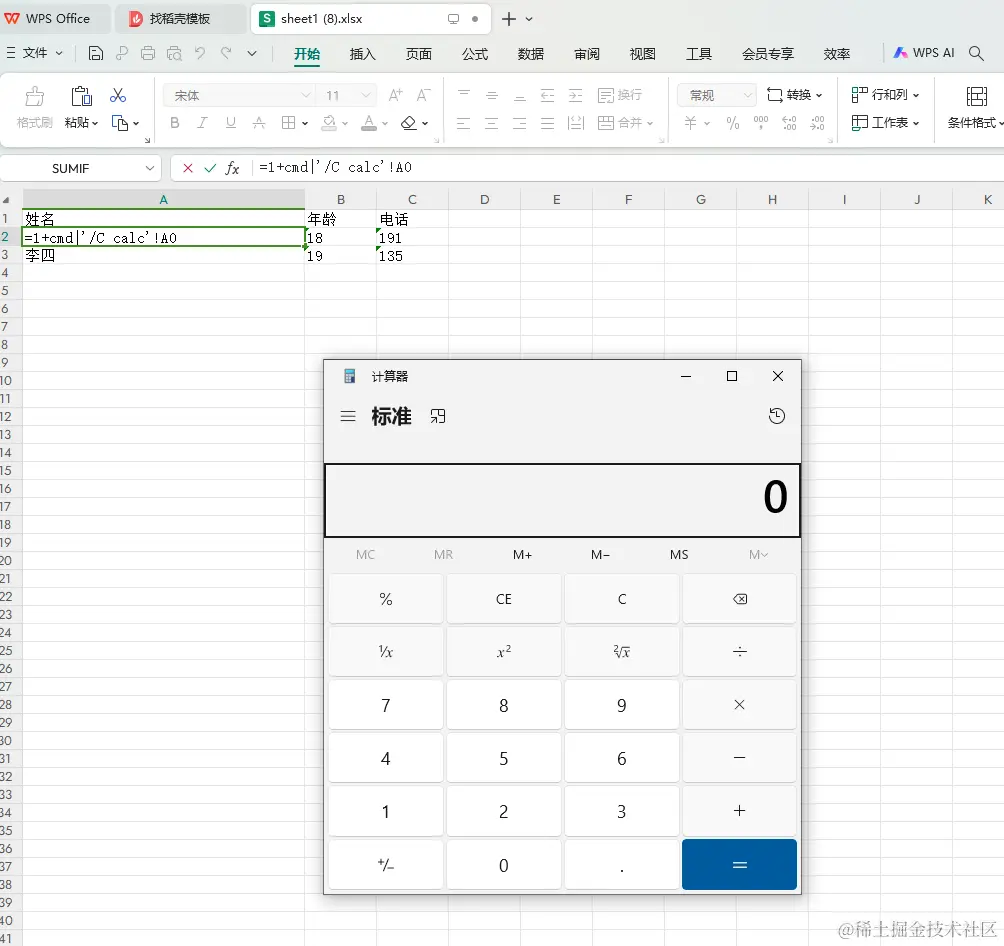The width and height of the screenshot is (1004, 946).
Task: Click the formula bar input field
Action: 628,167
